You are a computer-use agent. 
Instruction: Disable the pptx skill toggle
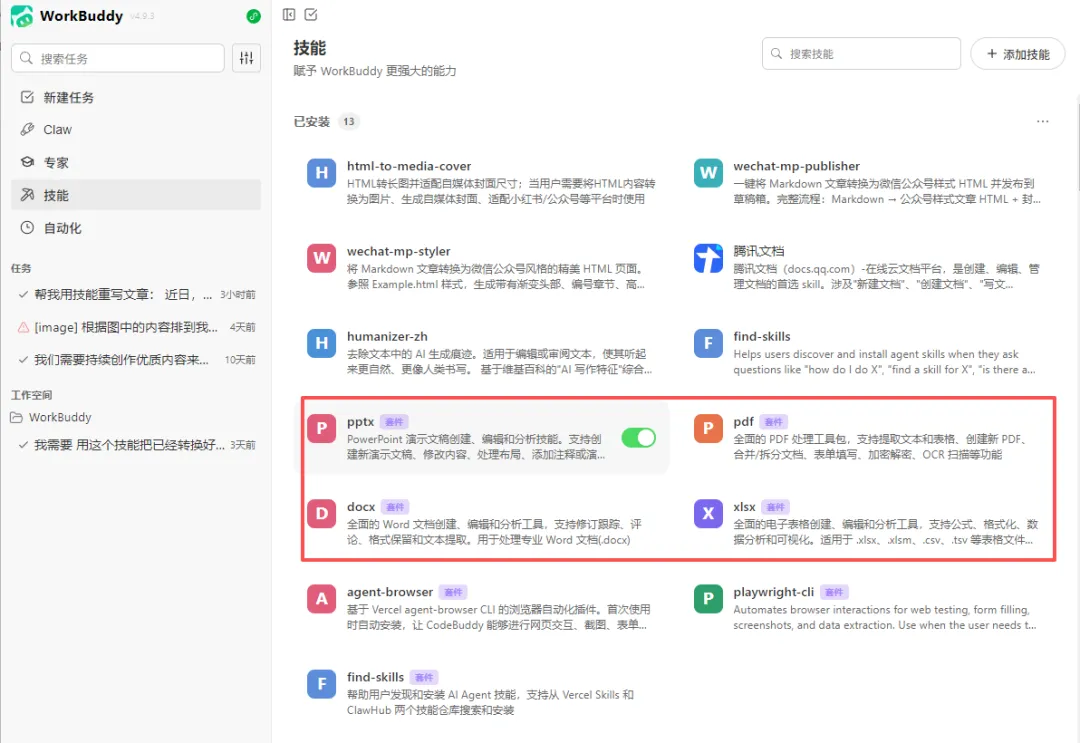point(638,437)
